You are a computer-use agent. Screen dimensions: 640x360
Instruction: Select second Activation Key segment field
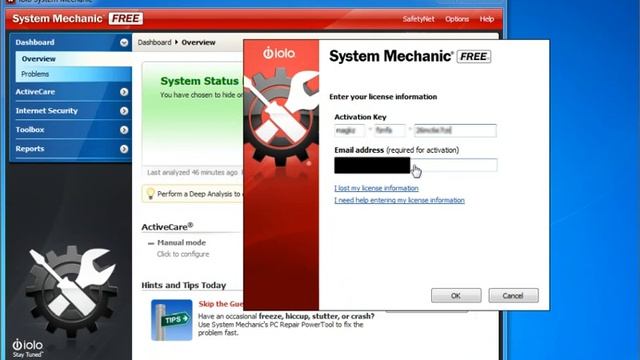[390, 131]
